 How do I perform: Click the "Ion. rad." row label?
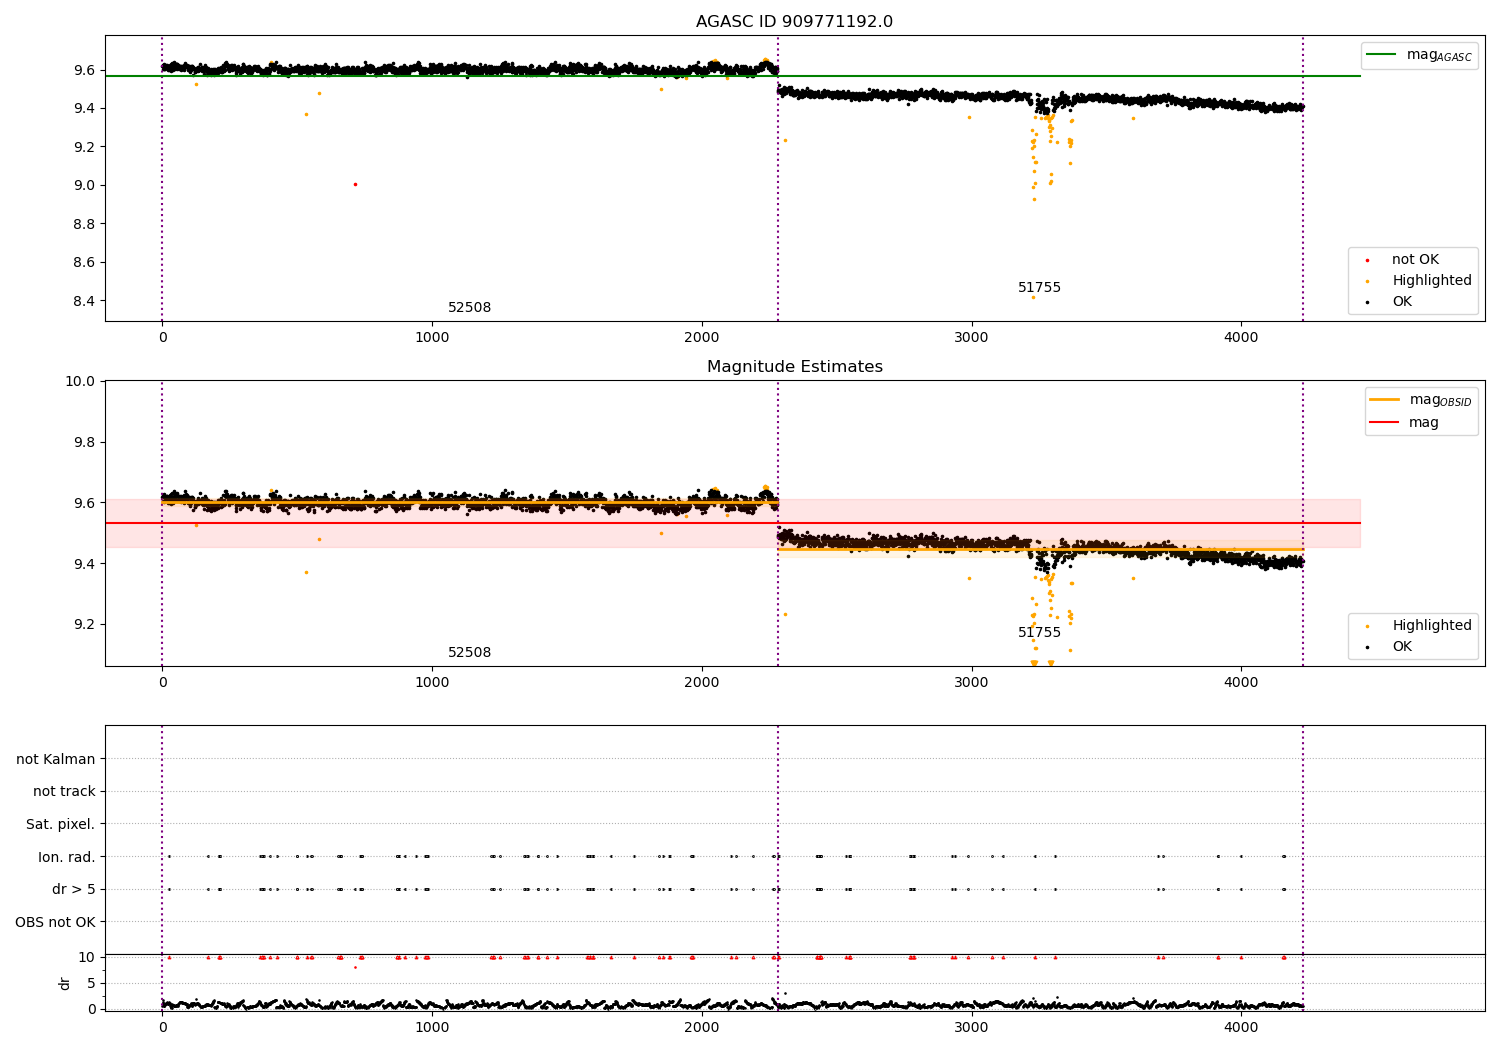pos(67,857)
